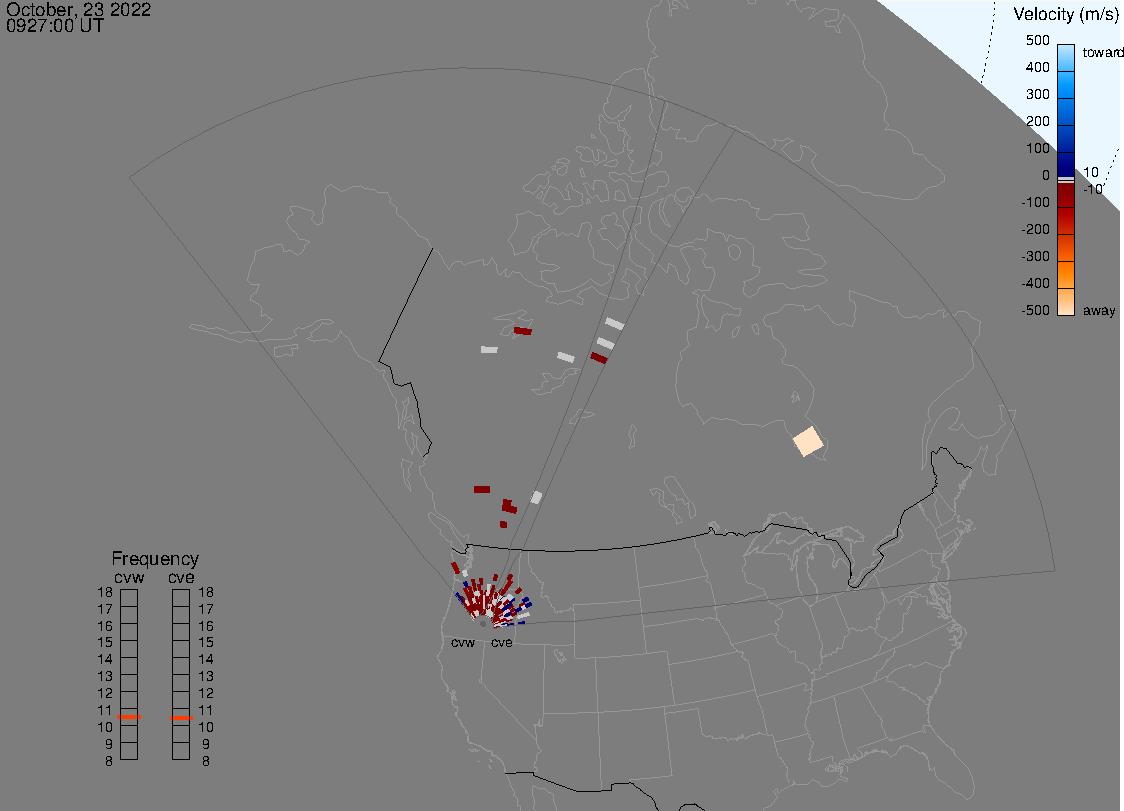
Task: Click the '400' velocity scale label
Action: [x=1037, y=67]
